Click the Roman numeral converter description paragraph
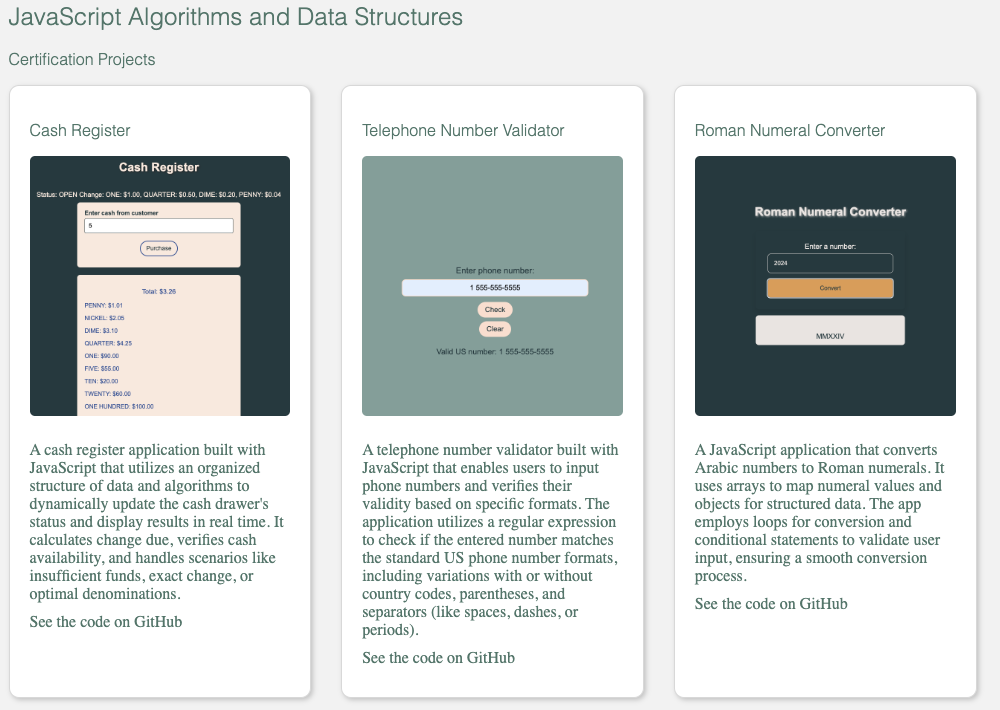The image size is (1000, 710). point(820,513)
